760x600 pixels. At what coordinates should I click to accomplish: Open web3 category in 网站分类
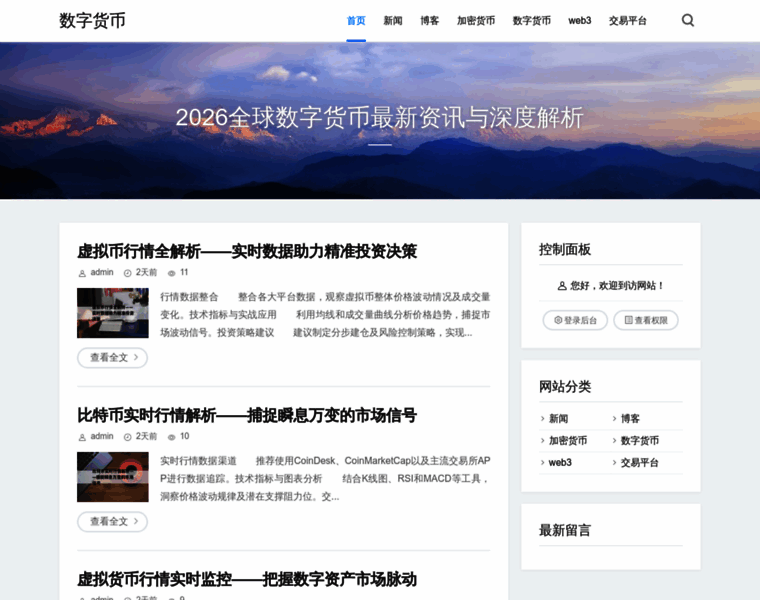point(560,462)
